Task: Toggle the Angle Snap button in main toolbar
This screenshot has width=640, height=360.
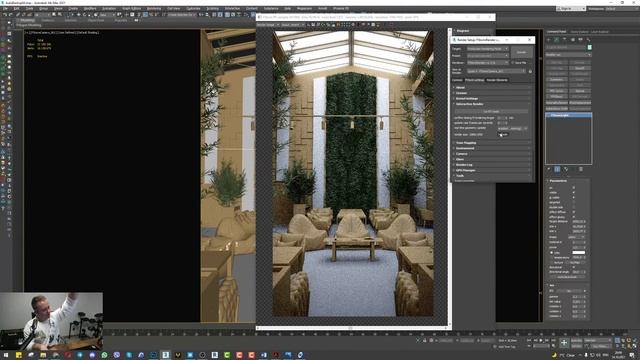Action: point(145,15)
